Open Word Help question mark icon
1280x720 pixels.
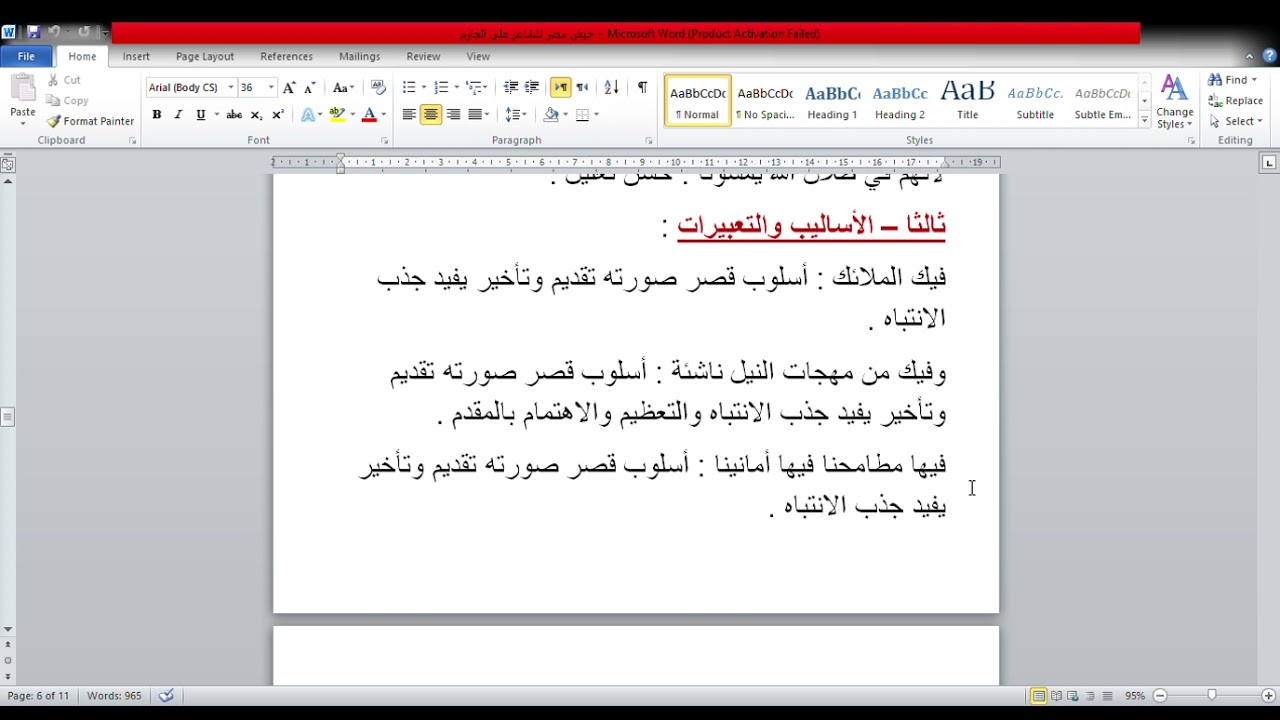pyautogui.click(x=1269, y=56)
